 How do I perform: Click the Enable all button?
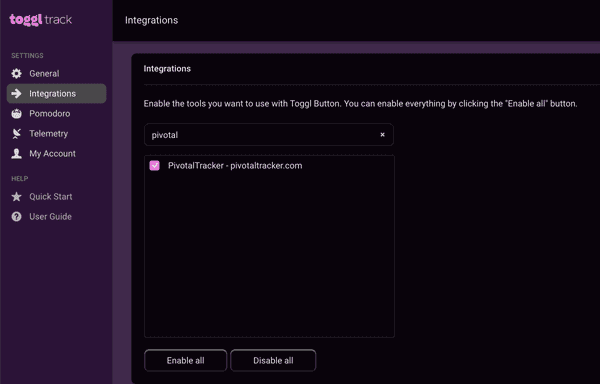point(186,360)
